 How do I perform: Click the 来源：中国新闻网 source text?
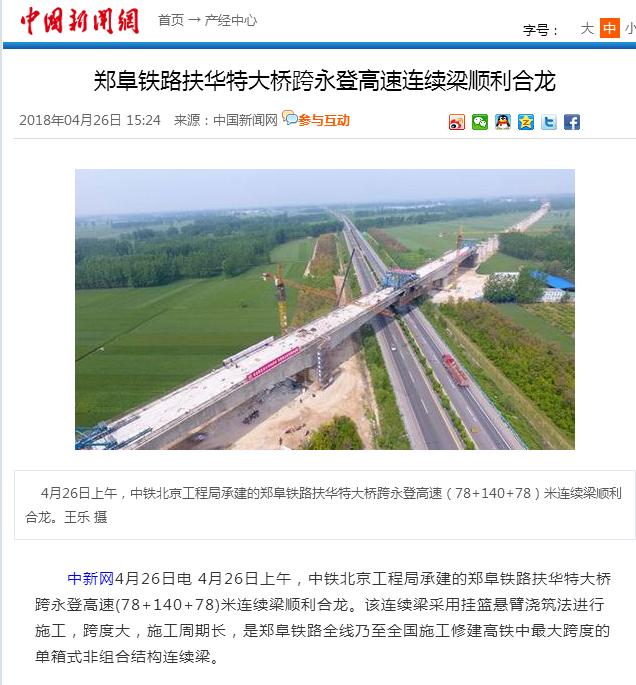[226, 120]
